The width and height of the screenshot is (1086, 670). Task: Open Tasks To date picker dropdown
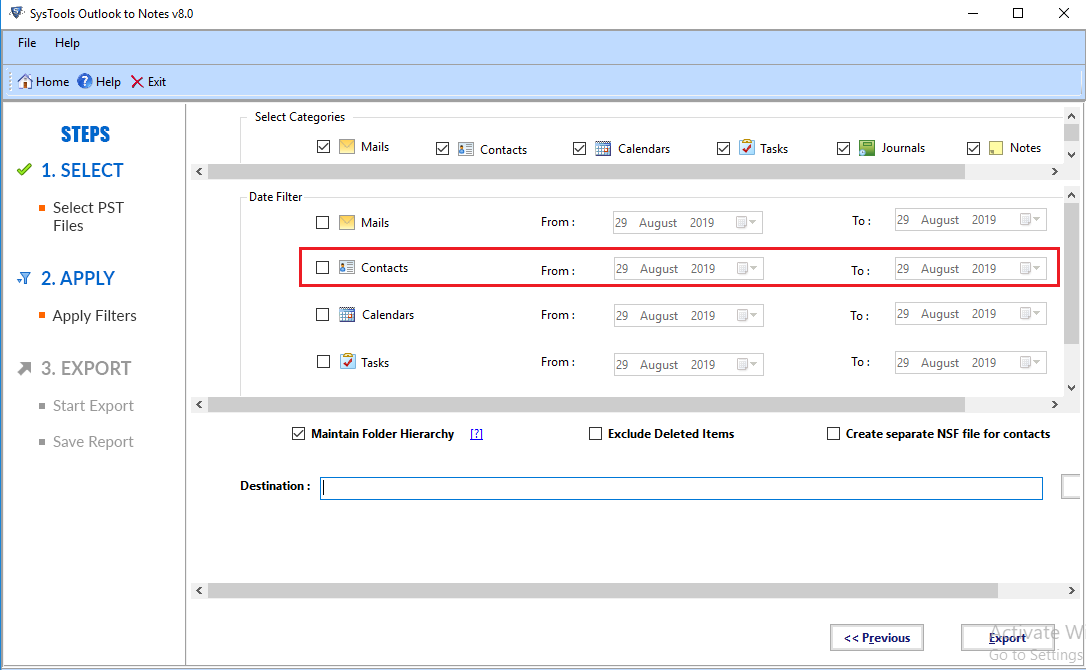pyautogui.click(x=1030, y=362)
